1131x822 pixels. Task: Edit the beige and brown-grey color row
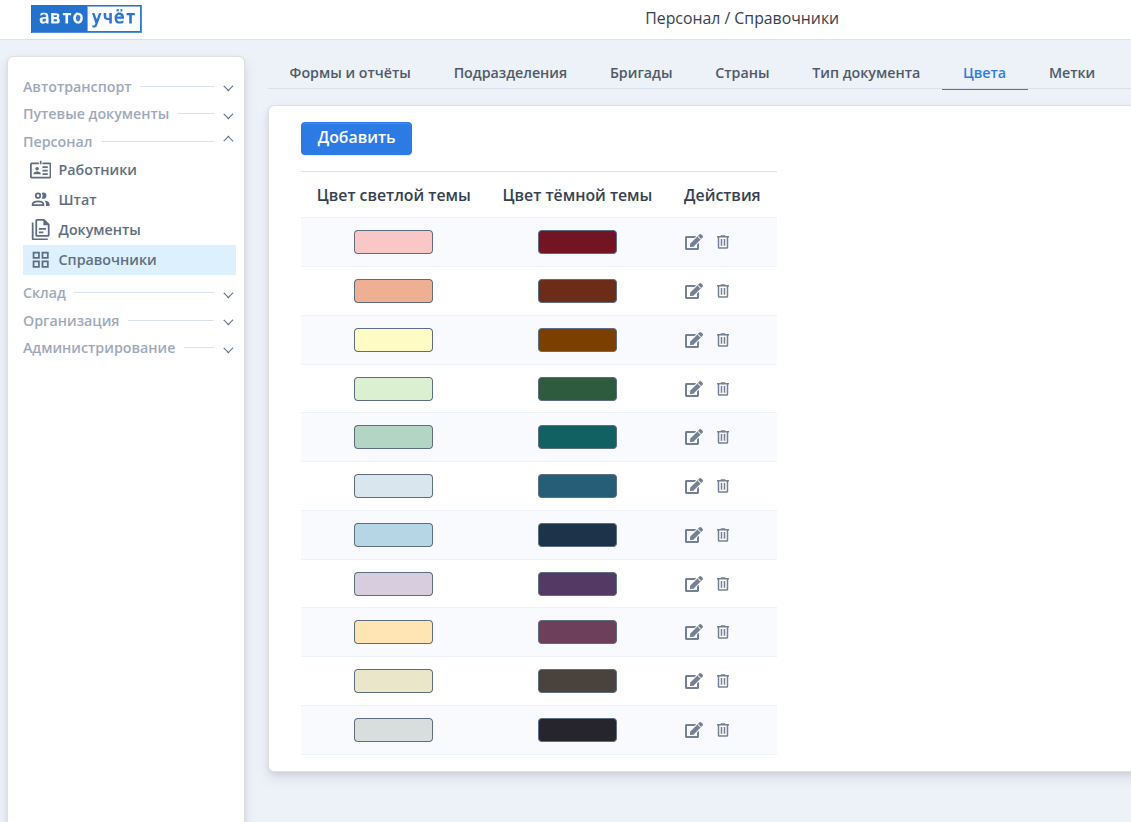coord(693,681)
